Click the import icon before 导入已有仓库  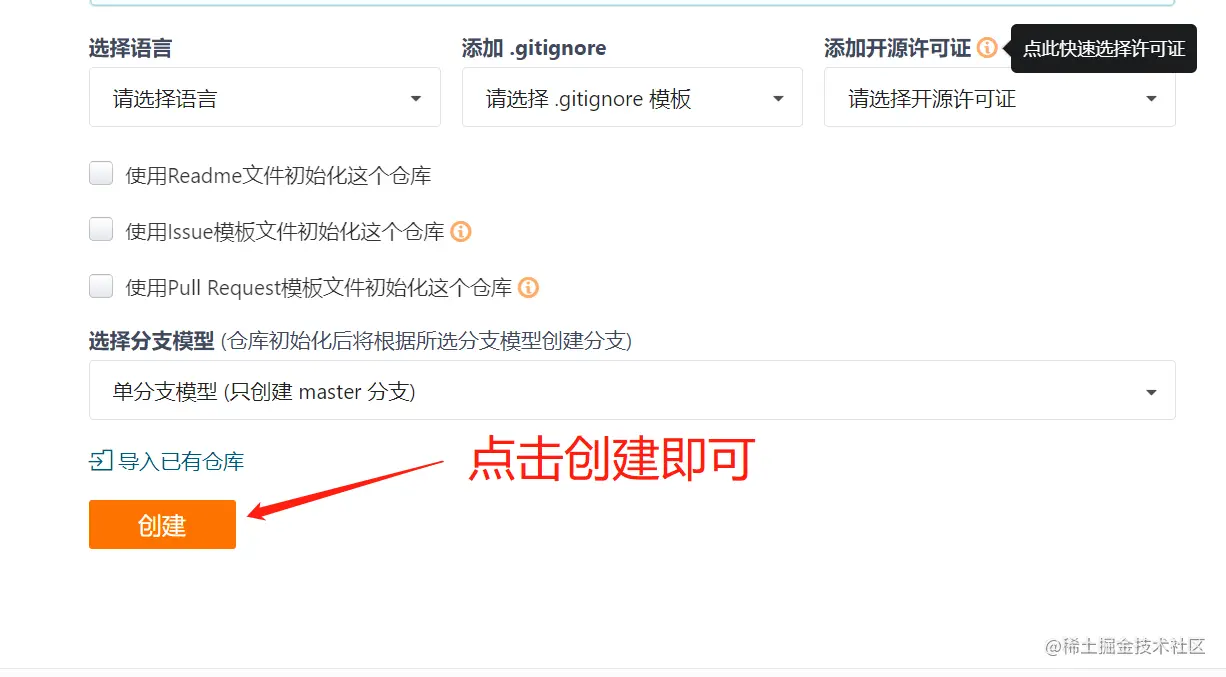pyautogui.click(x=101, y=461)
